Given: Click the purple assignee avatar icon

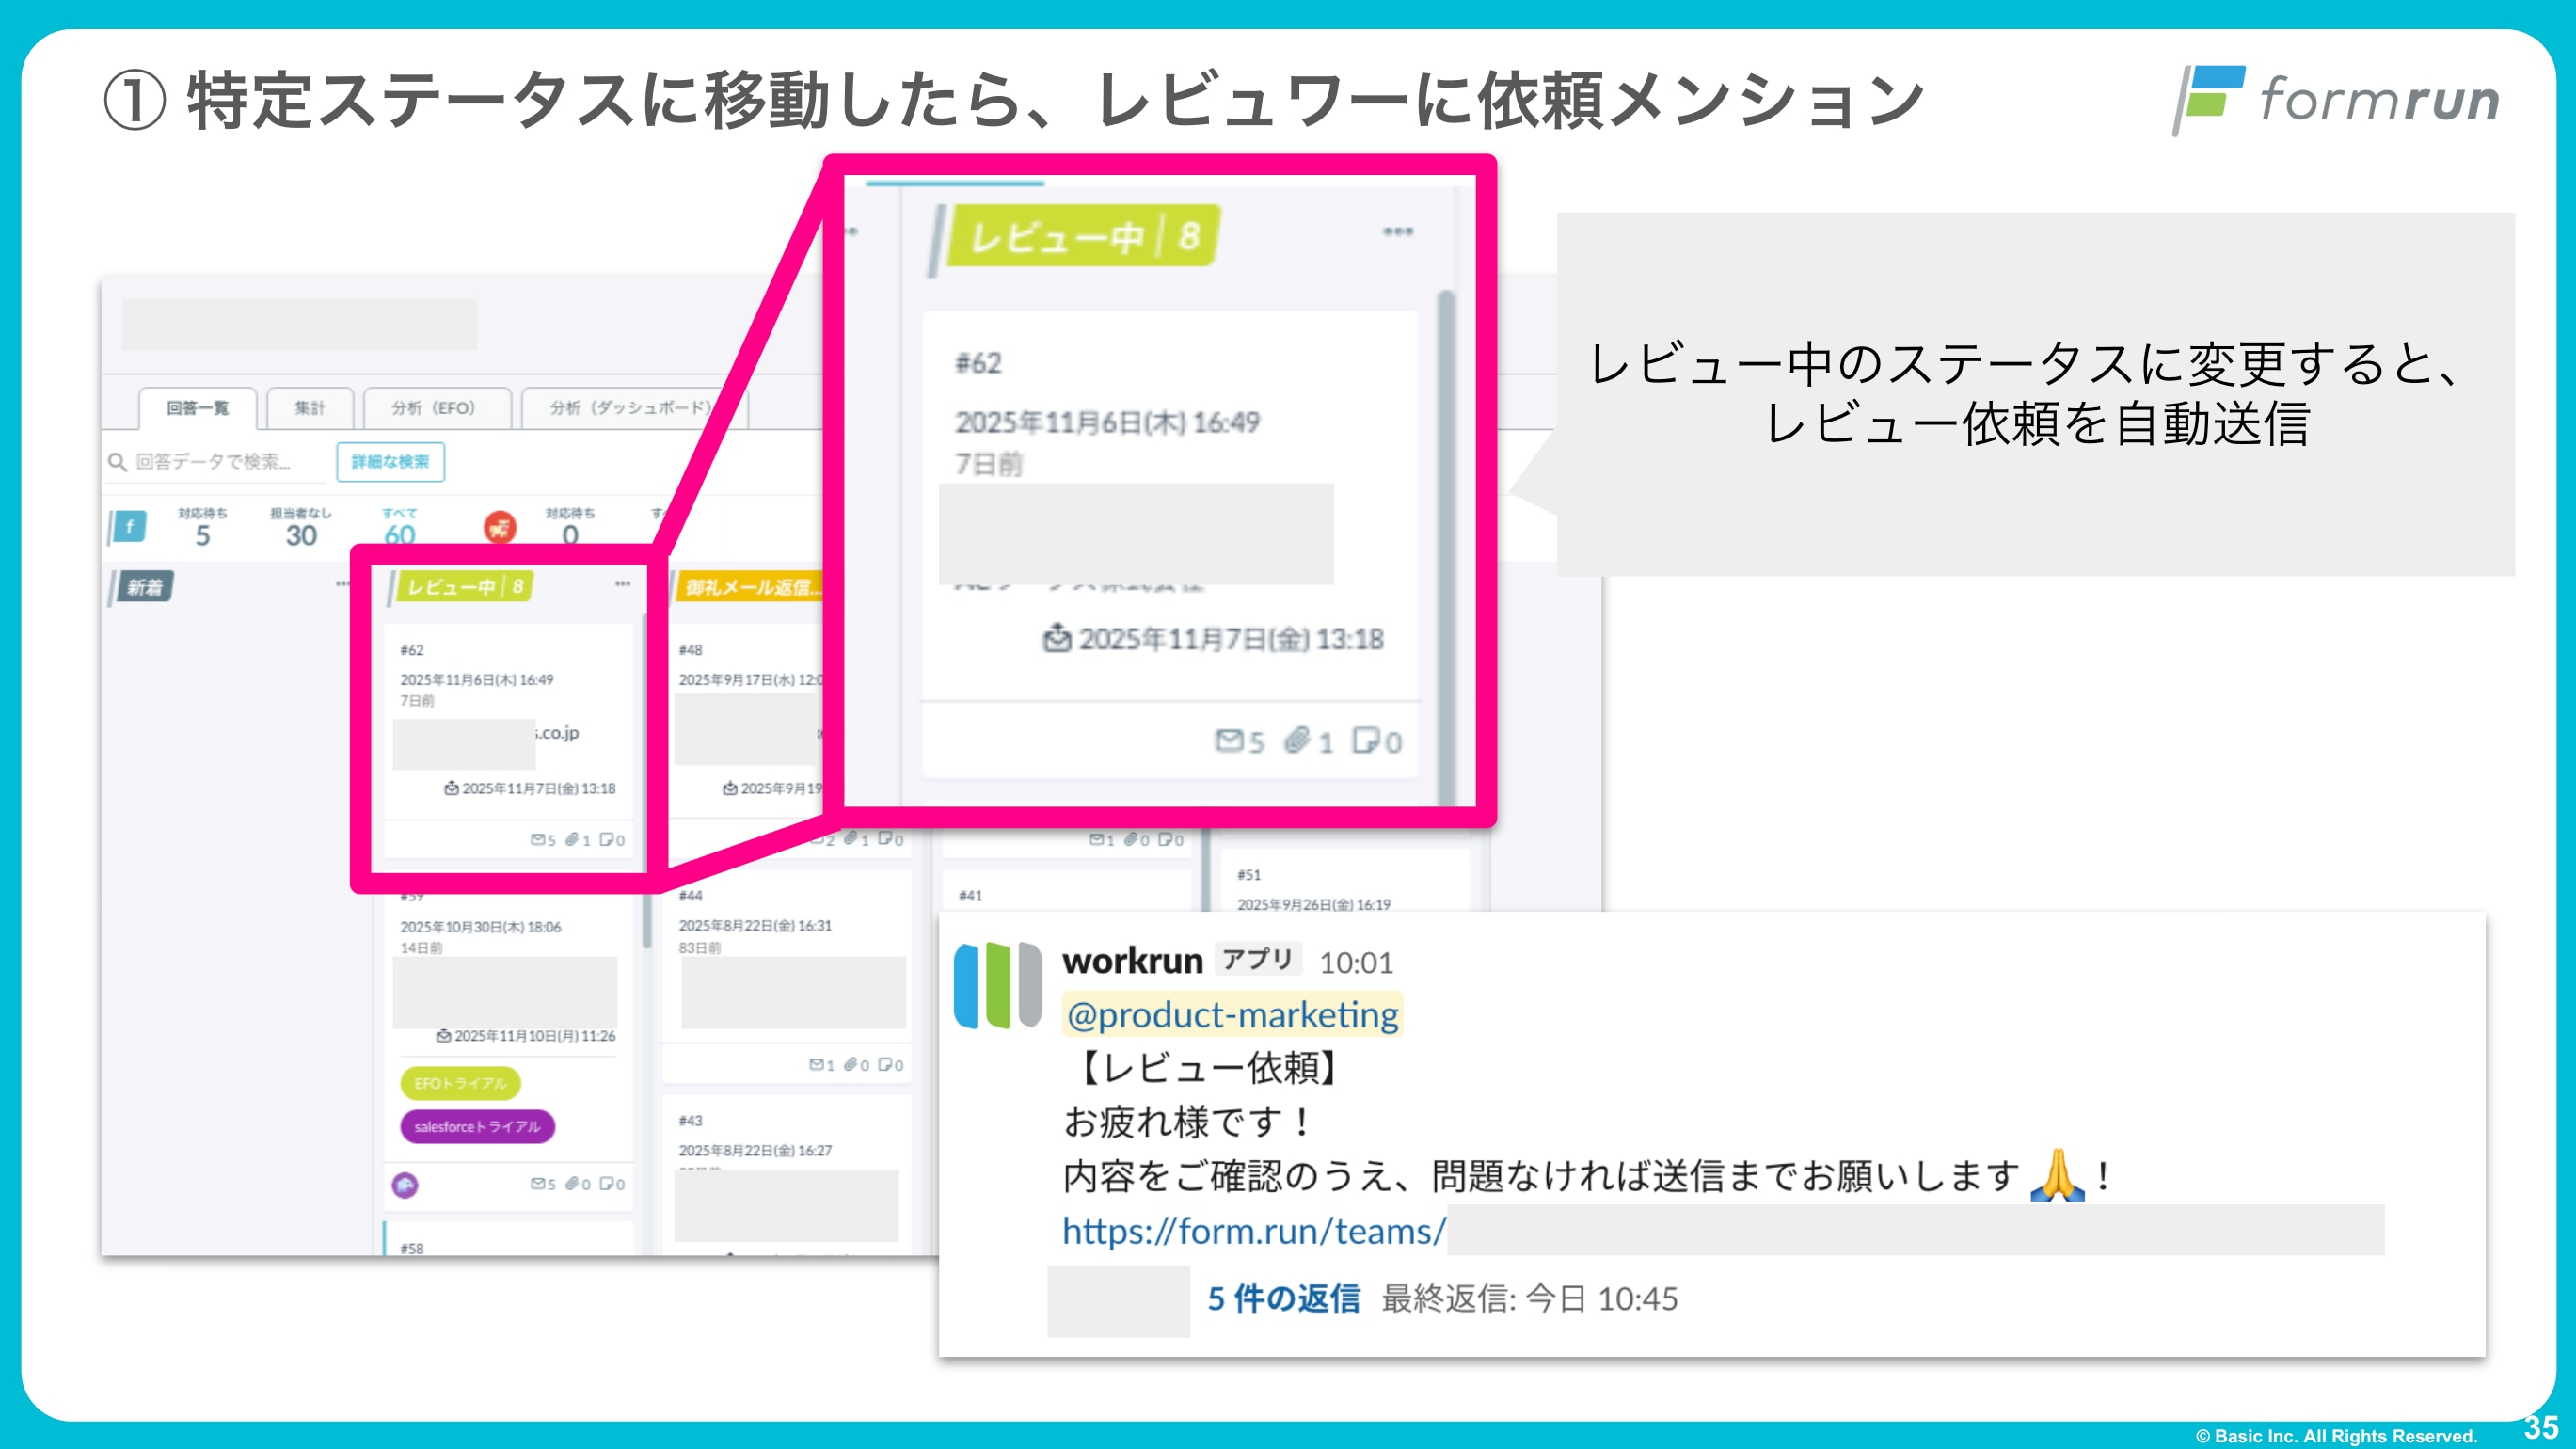Looking at the screenshot, I should click(x=405, y=1185).
